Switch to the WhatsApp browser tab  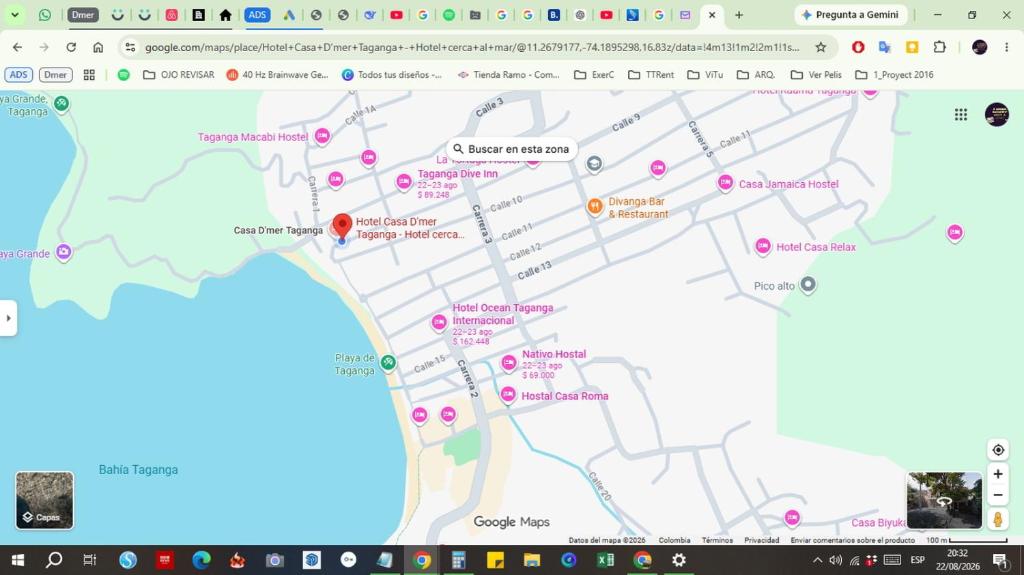(45, 14)
